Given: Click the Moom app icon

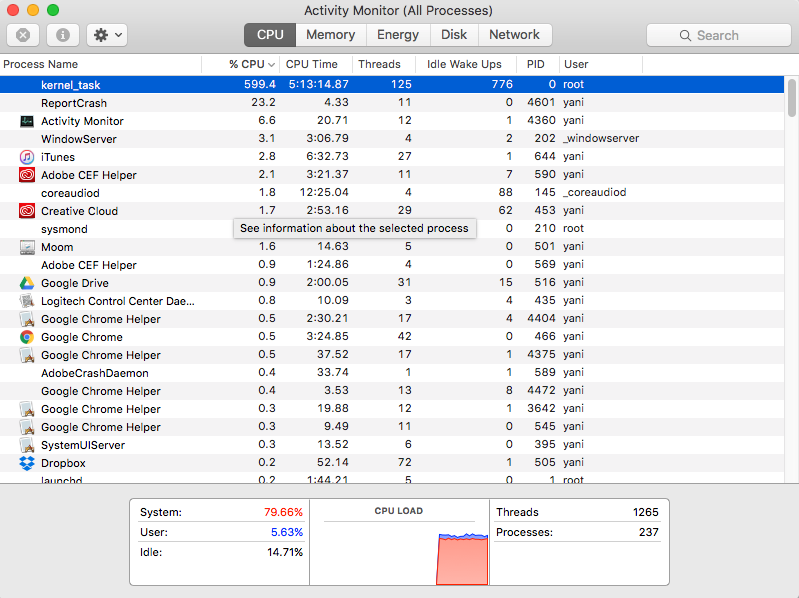Looking at the screenshot, I should [26, 247].
